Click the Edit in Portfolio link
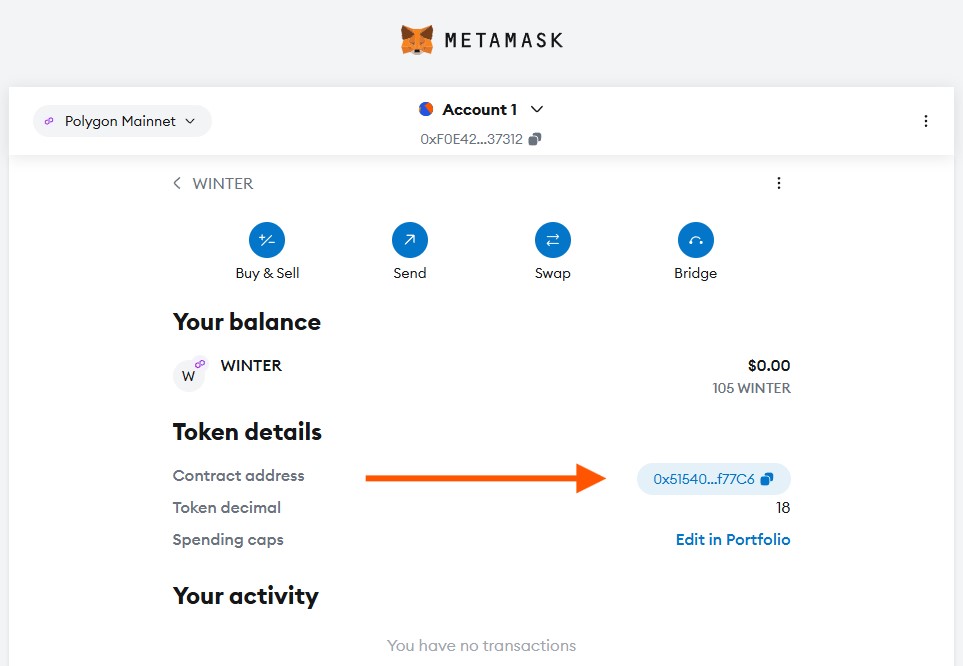 tap(733, 540)
